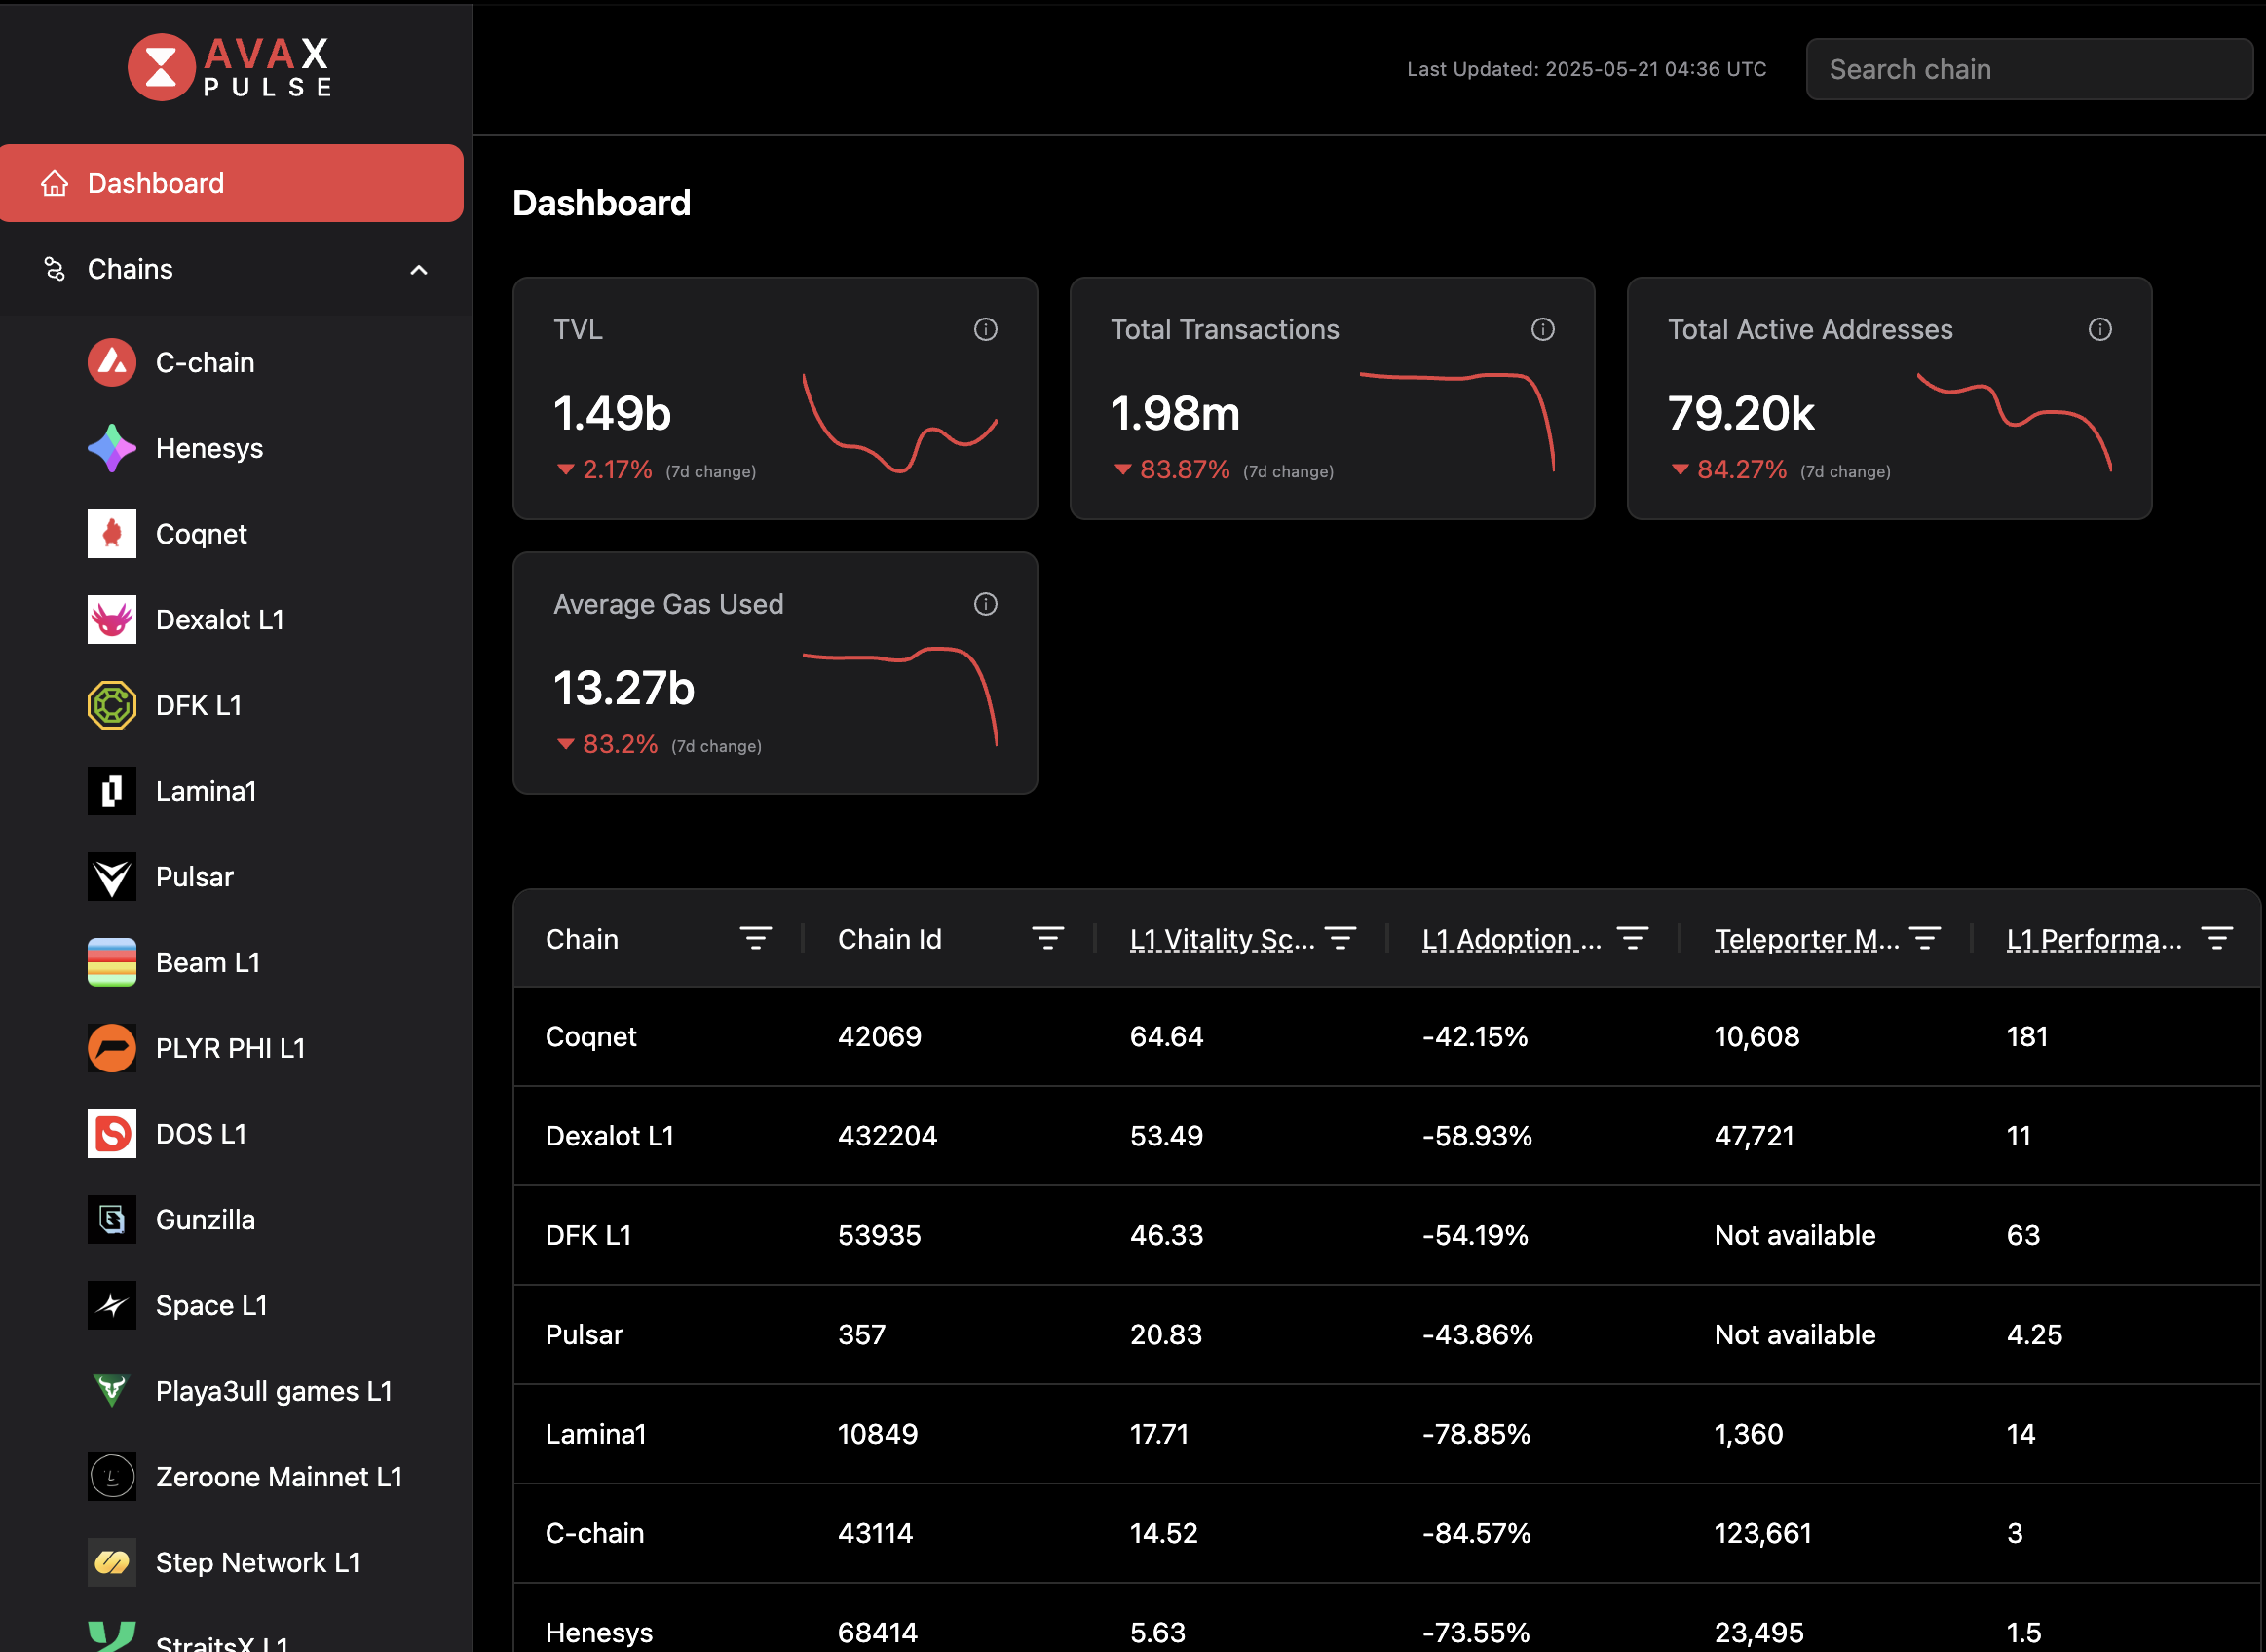
Task: Click the 1.49b TVL value
Action: click(612, 413)
